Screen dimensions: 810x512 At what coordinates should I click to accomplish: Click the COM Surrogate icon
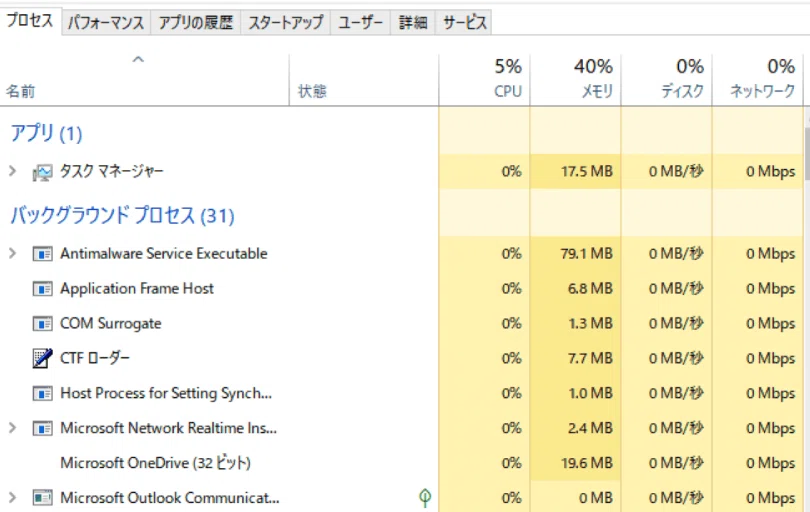(x=42, y=323)
